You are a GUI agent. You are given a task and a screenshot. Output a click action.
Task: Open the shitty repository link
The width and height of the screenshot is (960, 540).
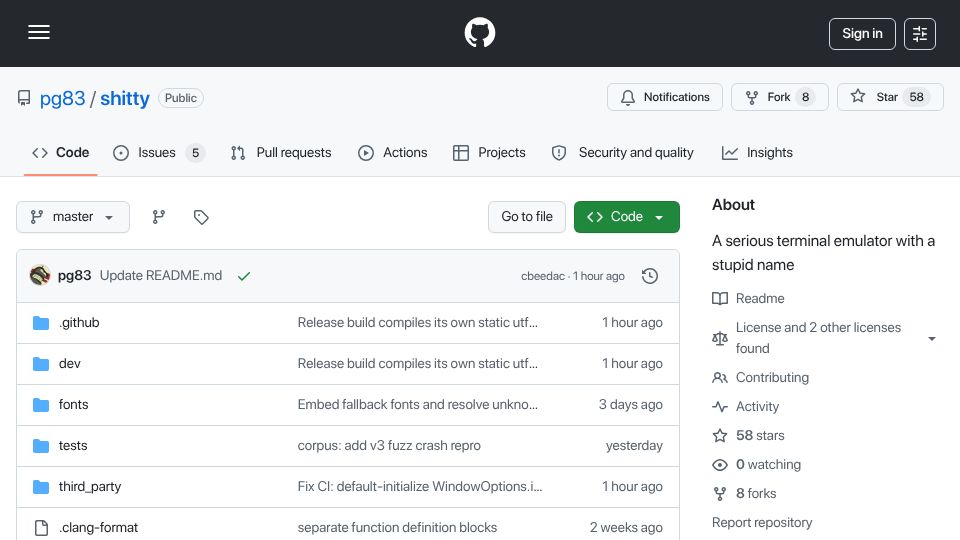click(125, 98)
